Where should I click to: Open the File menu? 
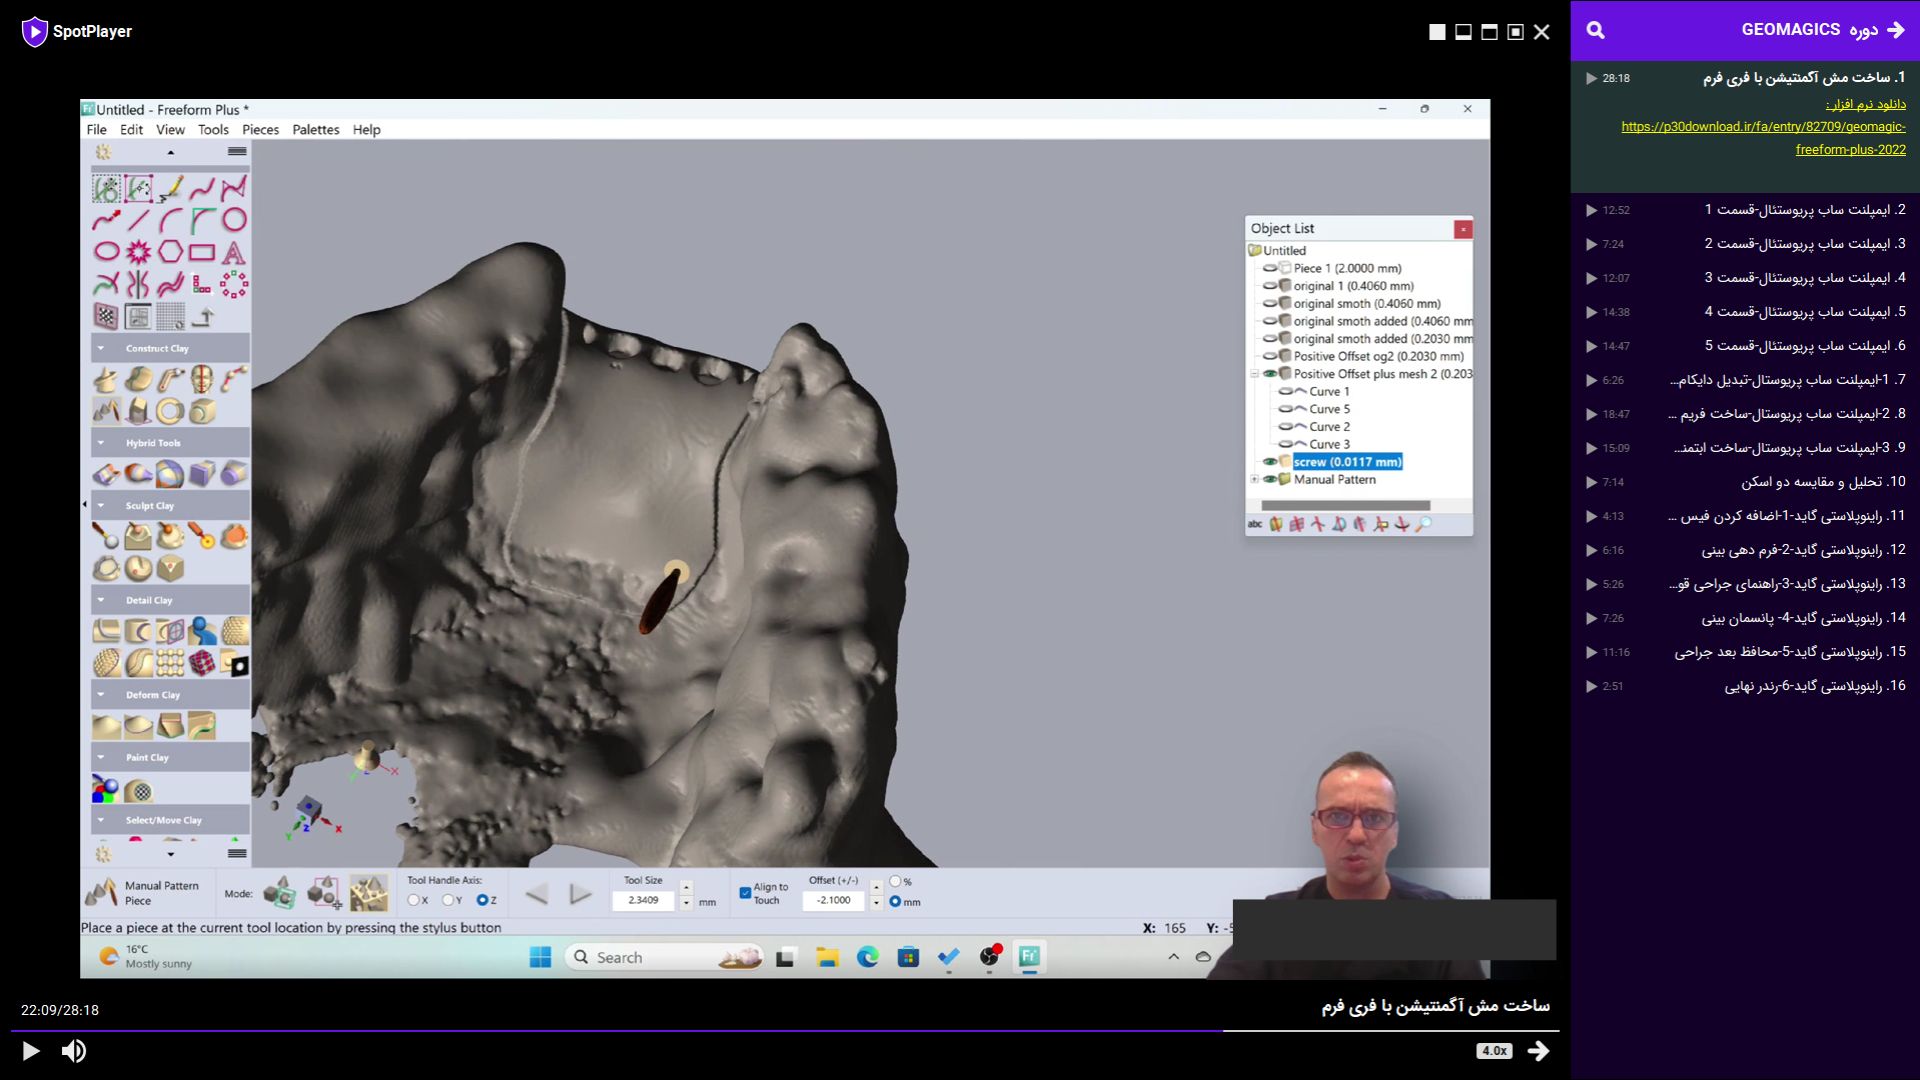point(96,130)
